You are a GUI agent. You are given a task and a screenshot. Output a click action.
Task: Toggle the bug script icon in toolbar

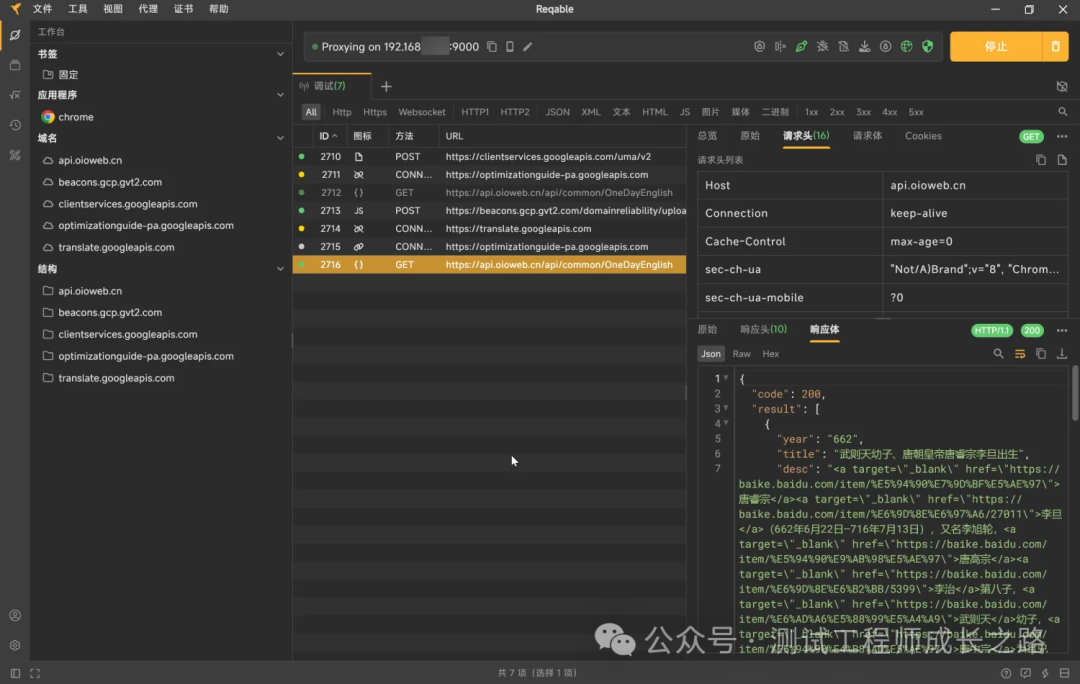[822, 47]
